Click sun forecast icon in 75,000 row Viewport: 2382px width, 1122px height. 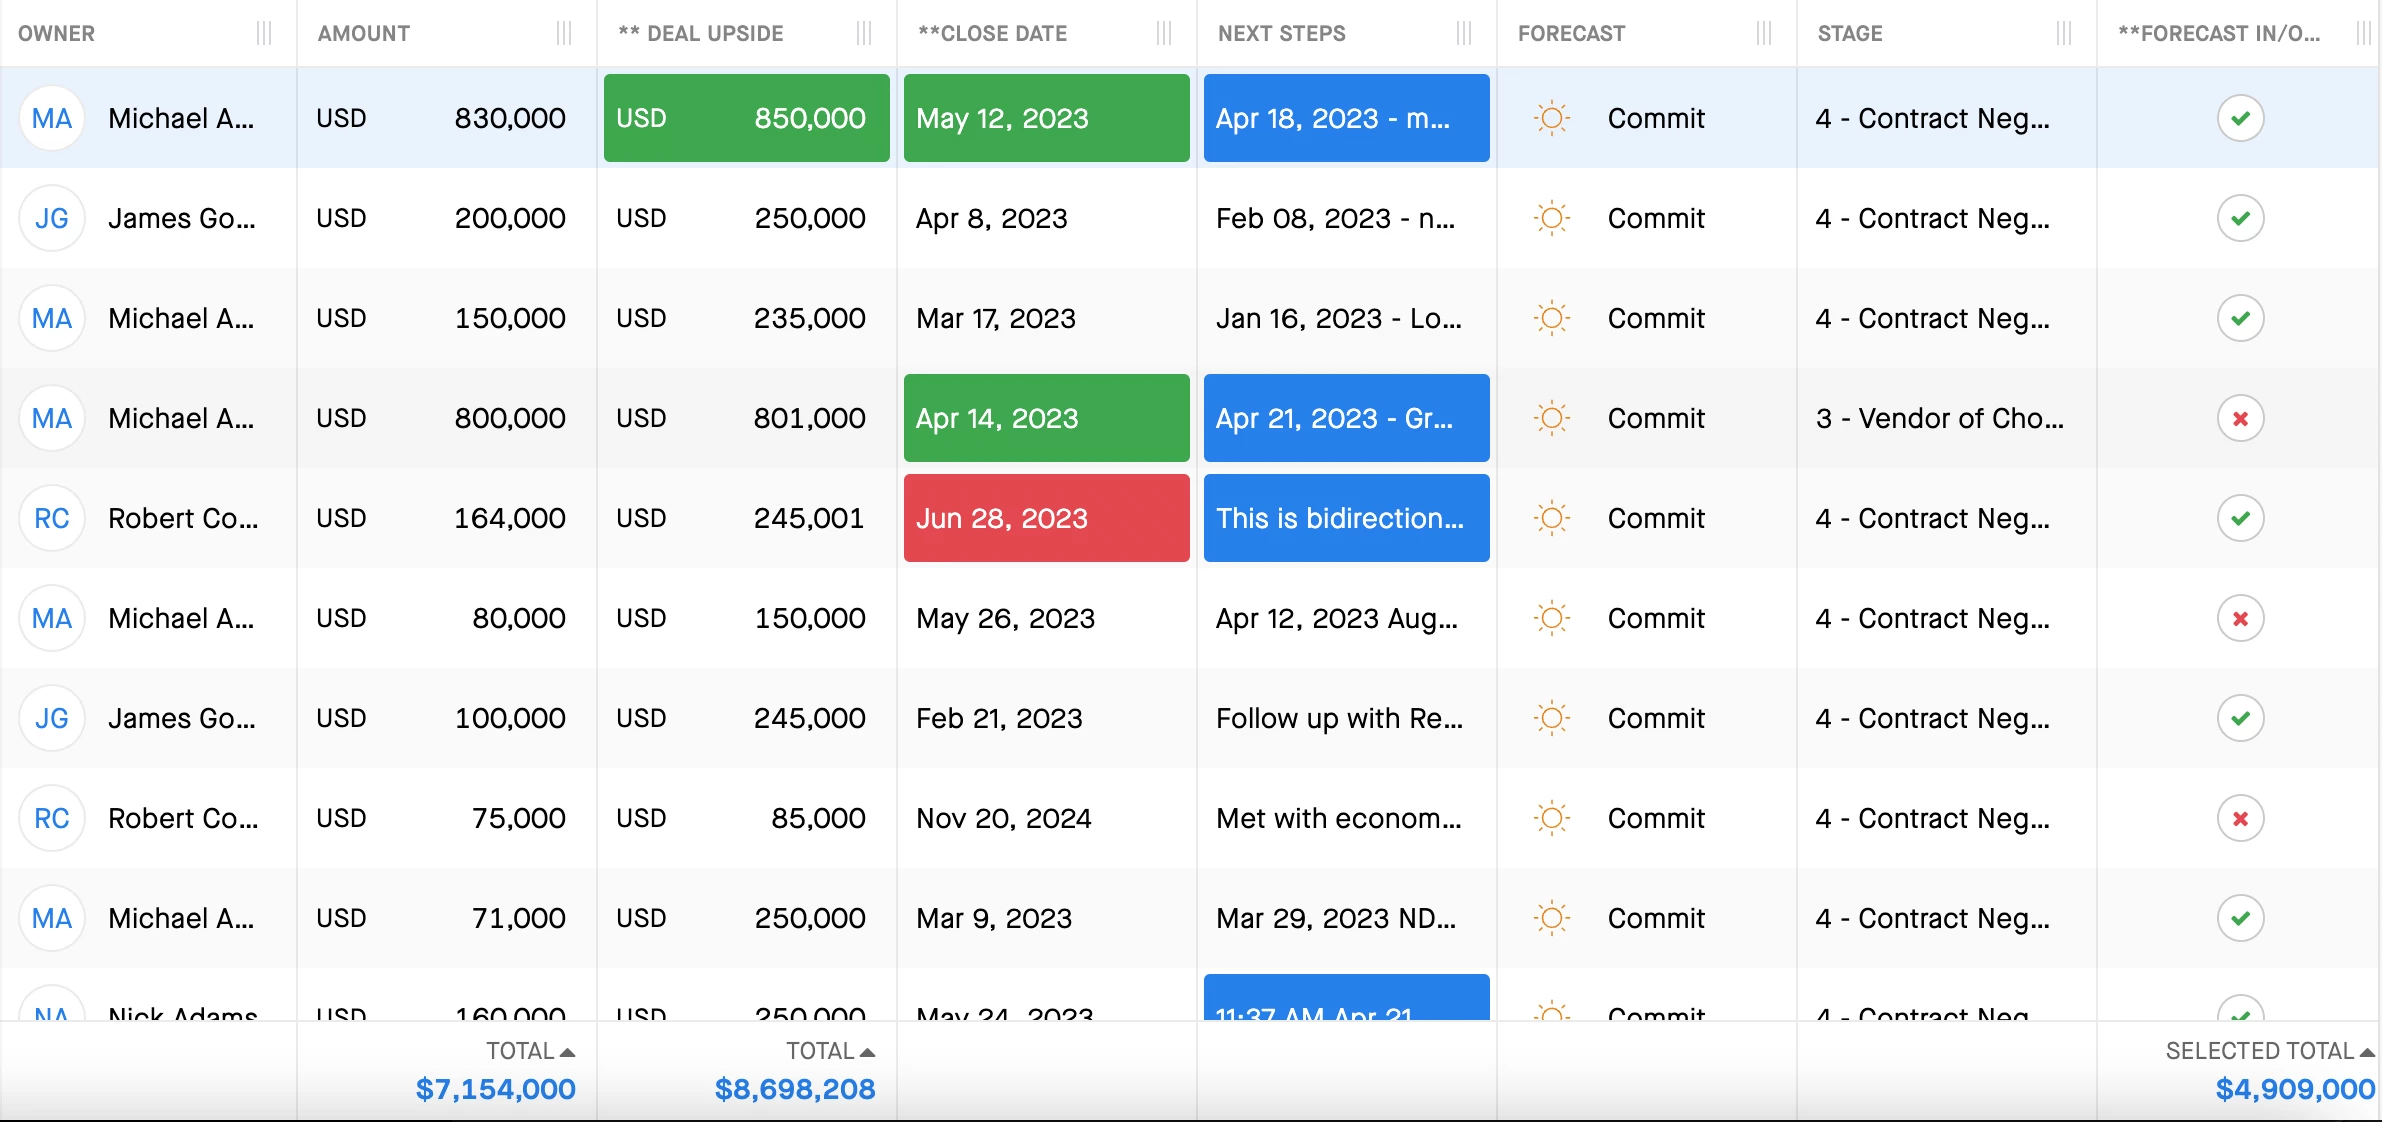1551,818
